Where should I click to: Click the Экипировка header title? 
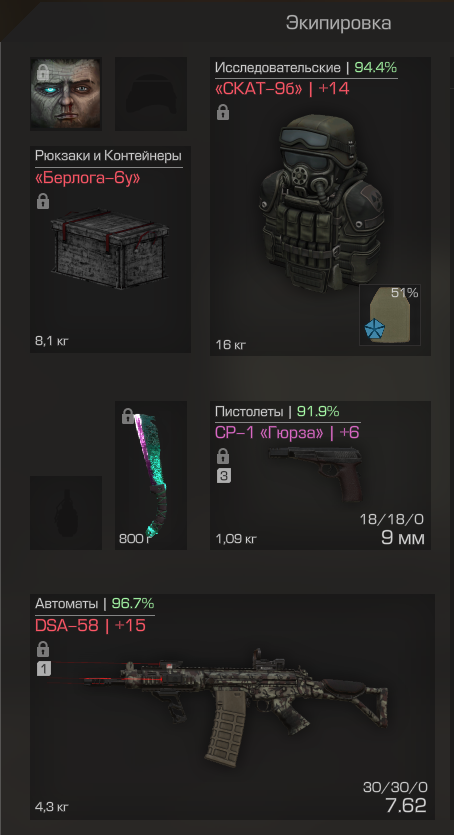tap(339, 23)
